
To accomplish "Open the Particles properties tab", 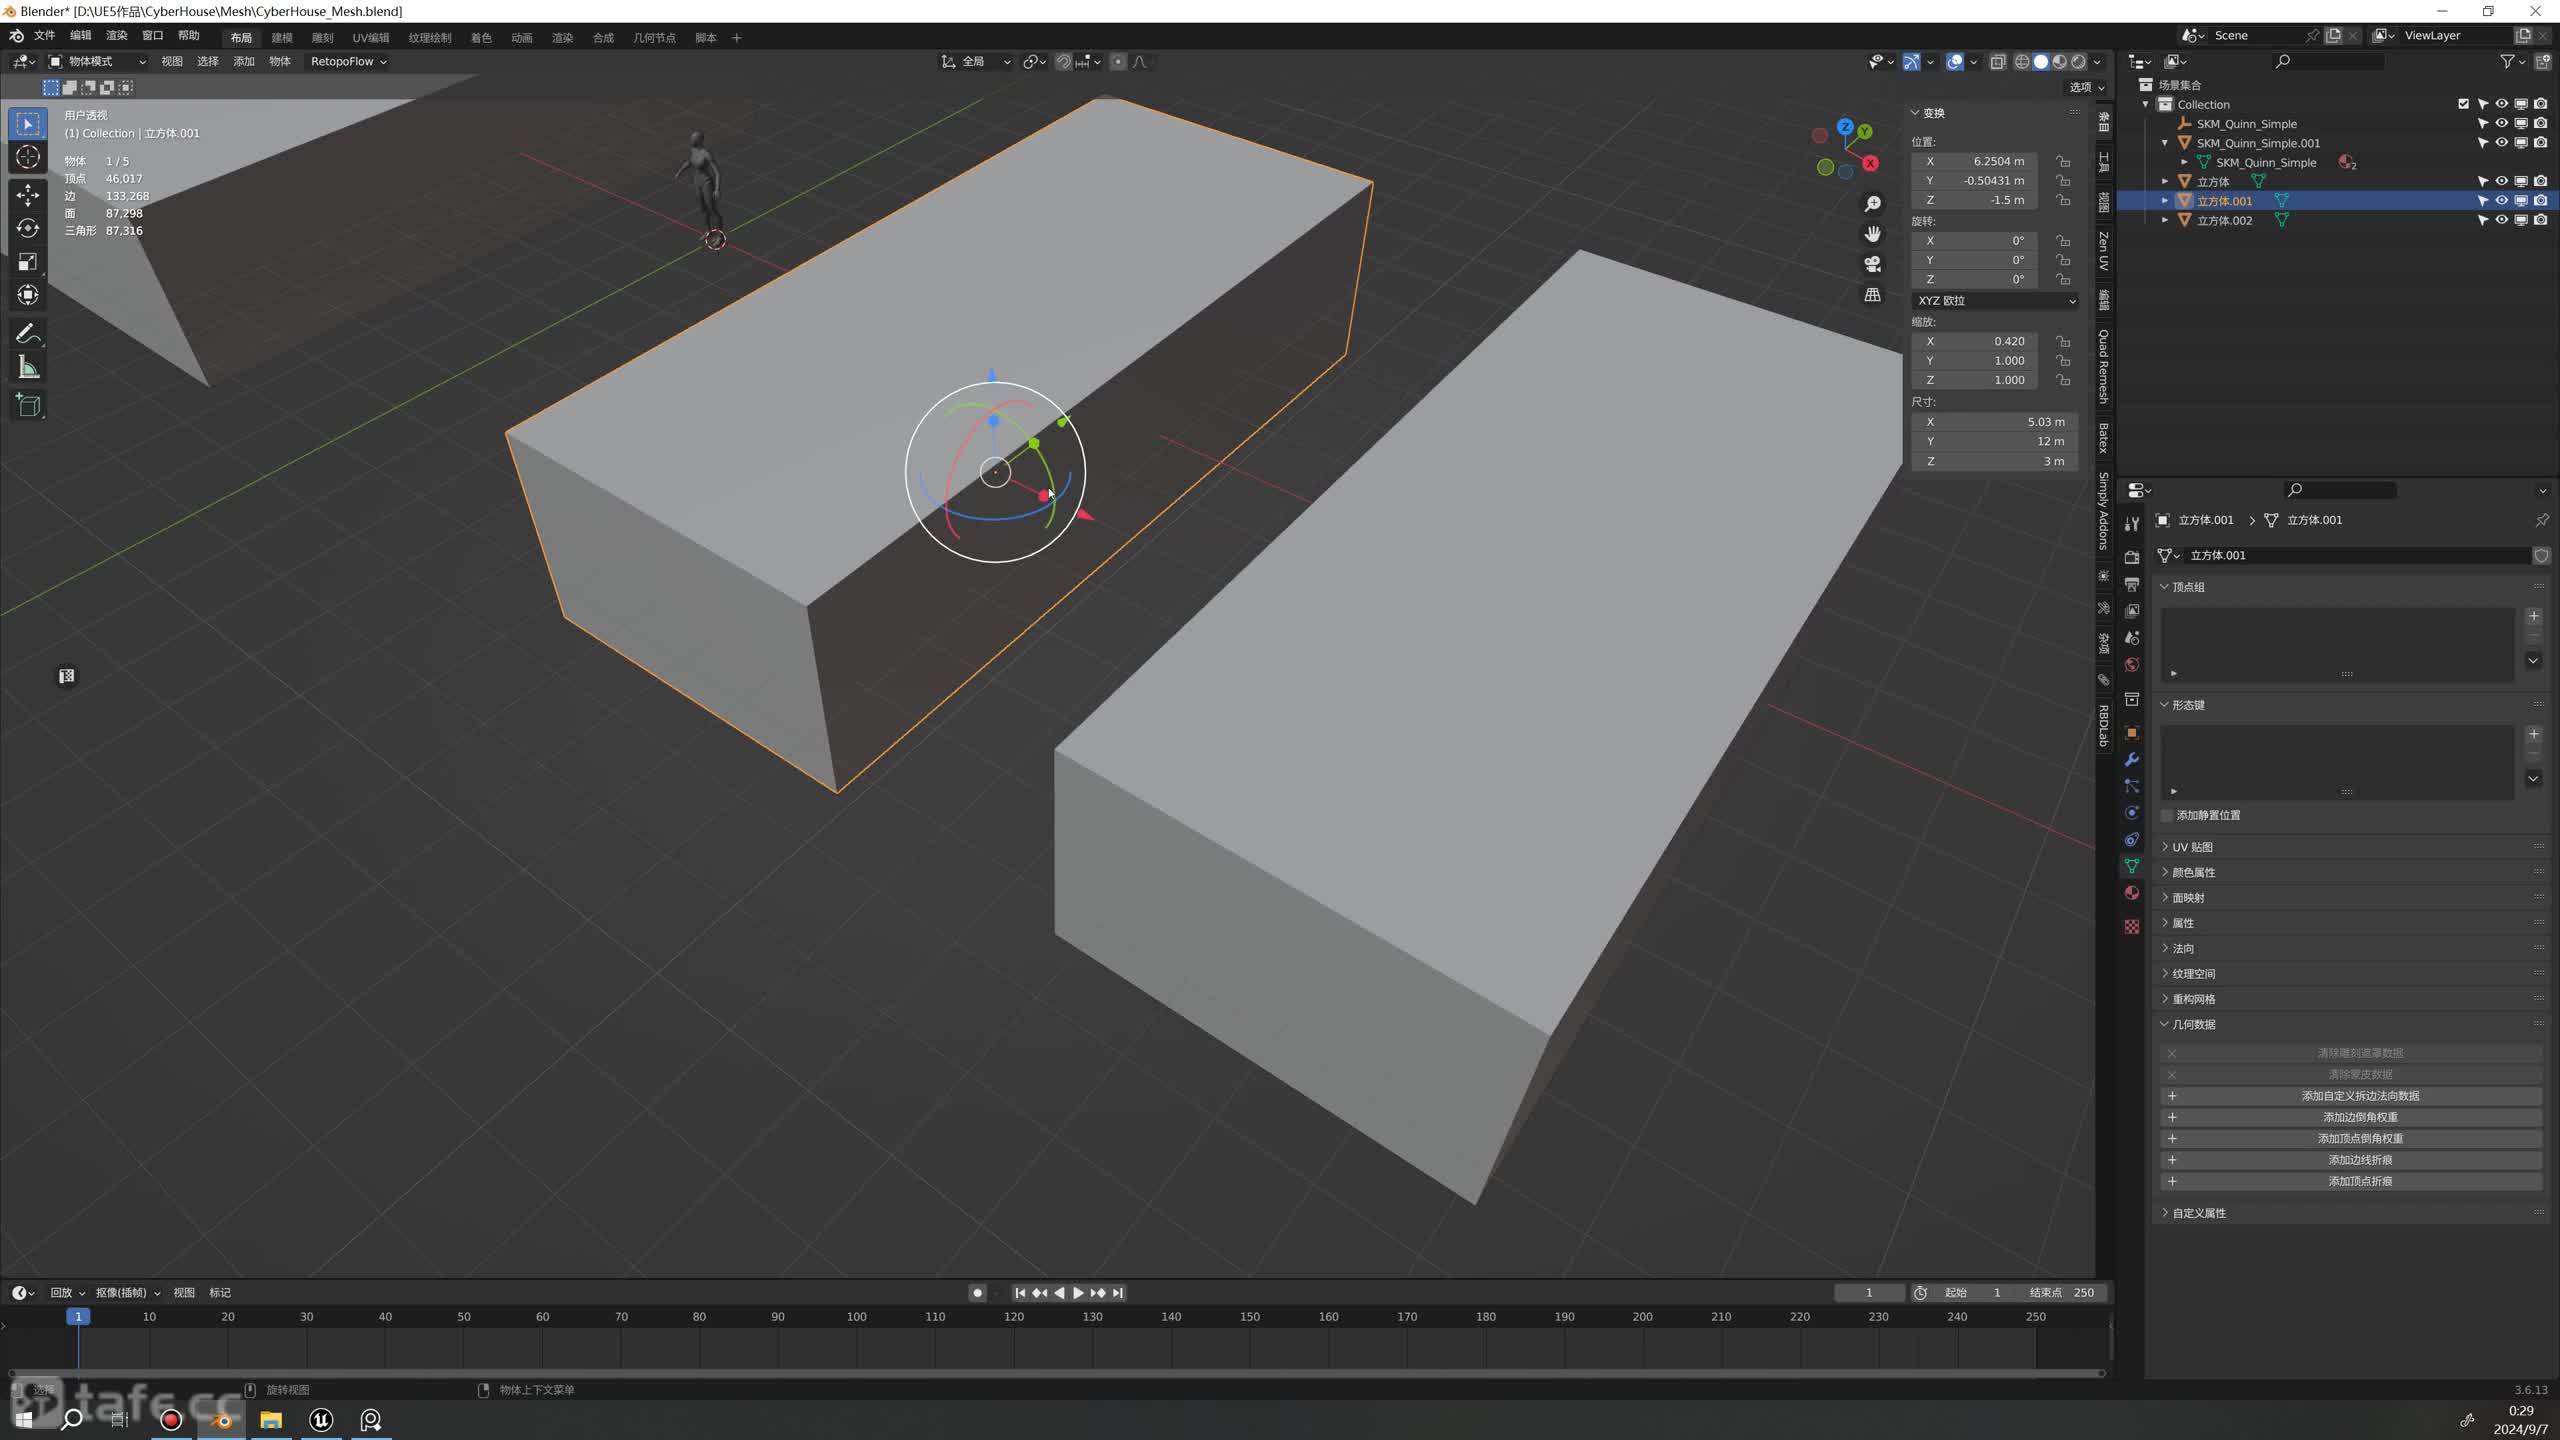I will [x=2132, y=786].
